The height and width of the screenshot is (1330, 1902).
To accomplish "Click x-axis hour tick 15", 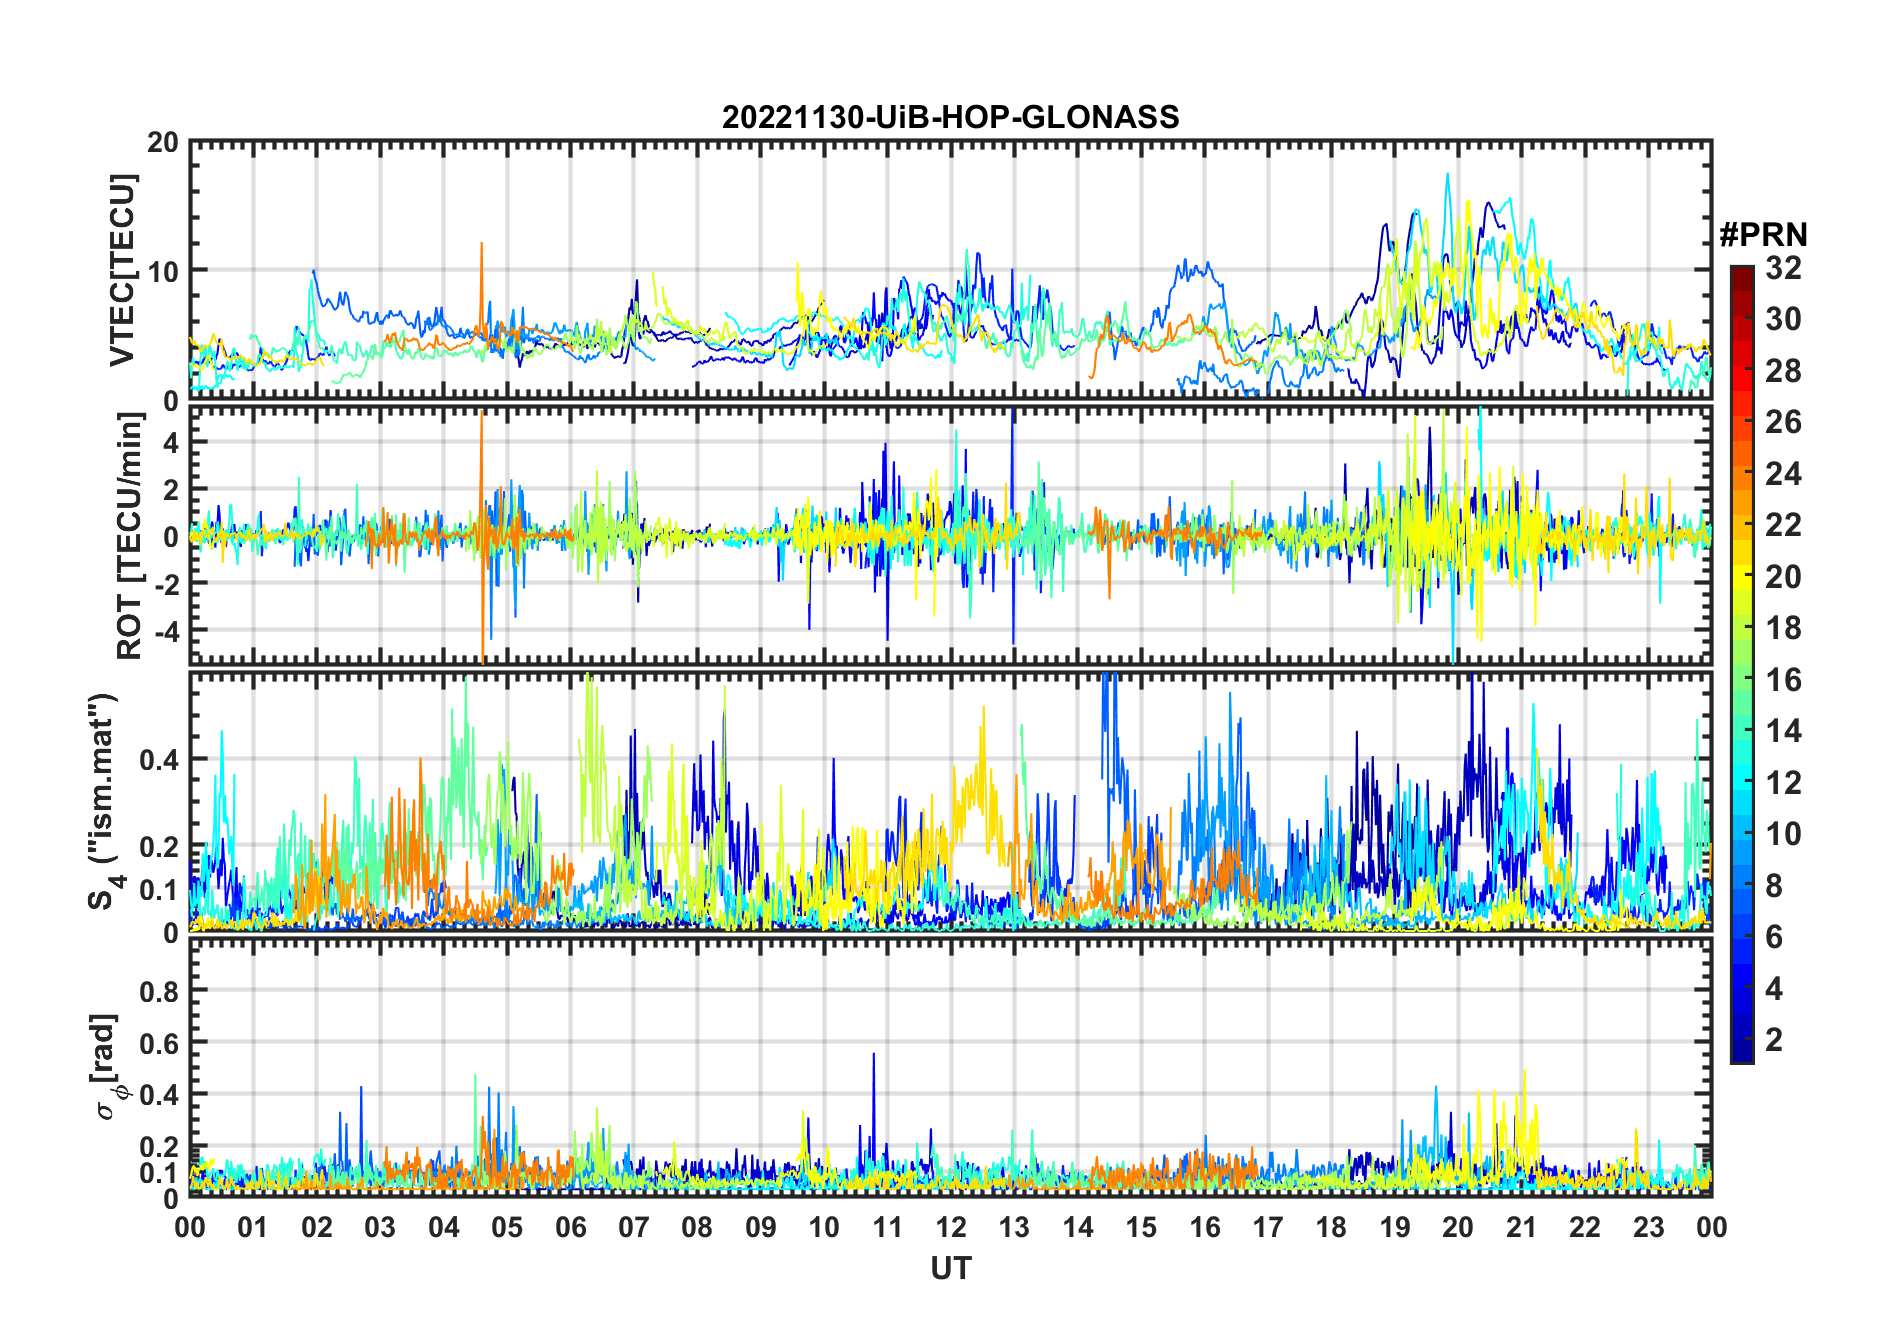I will pyautogui.click(x=1141, y=1227).
